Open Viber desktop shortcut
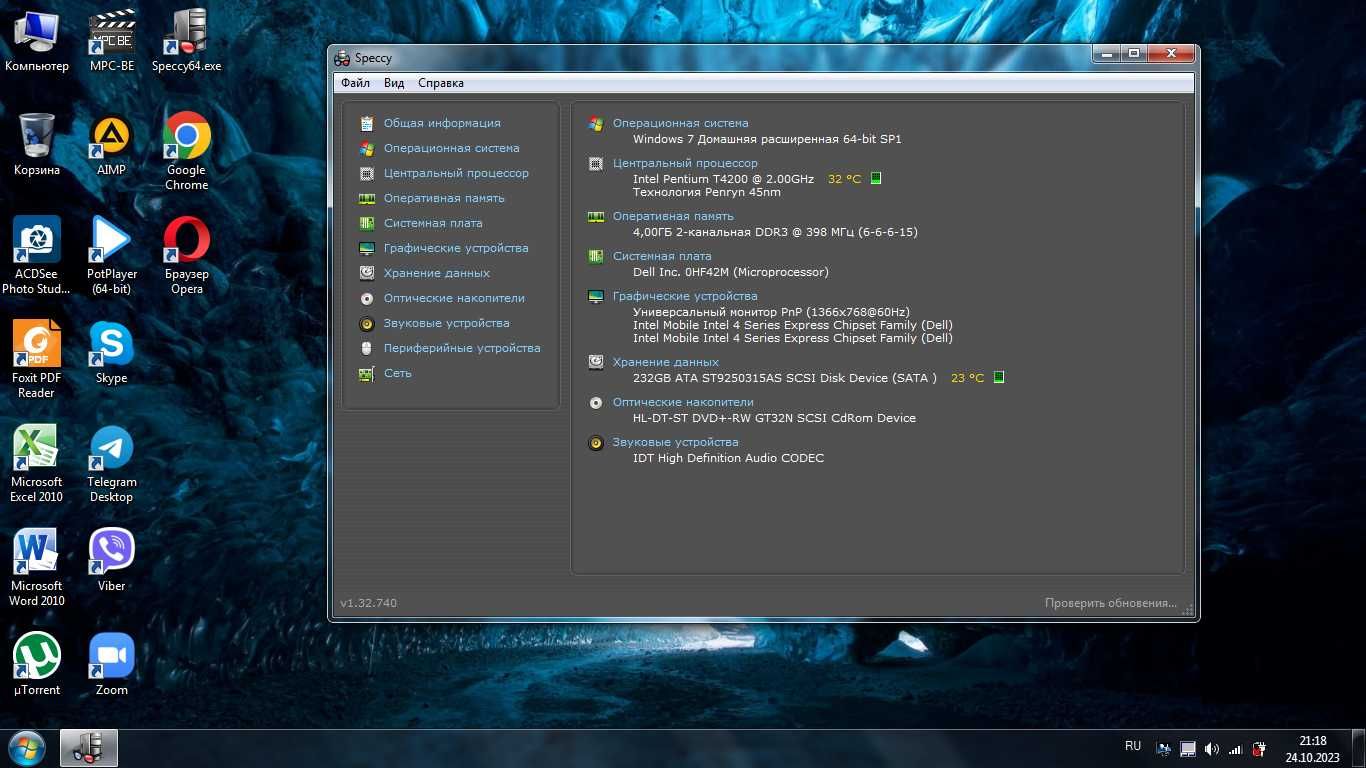This screenshot has width=1366, height=768. [112, 560]
